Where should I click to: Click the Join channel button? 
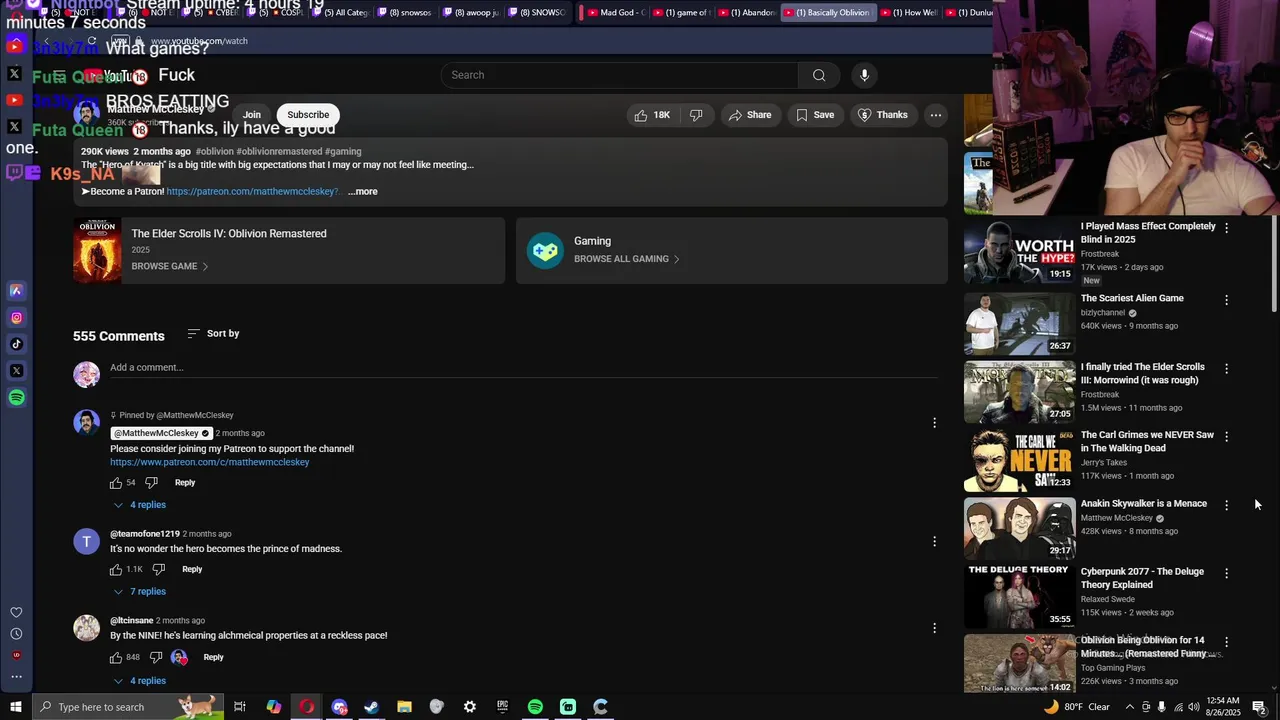tap(252, 115)
